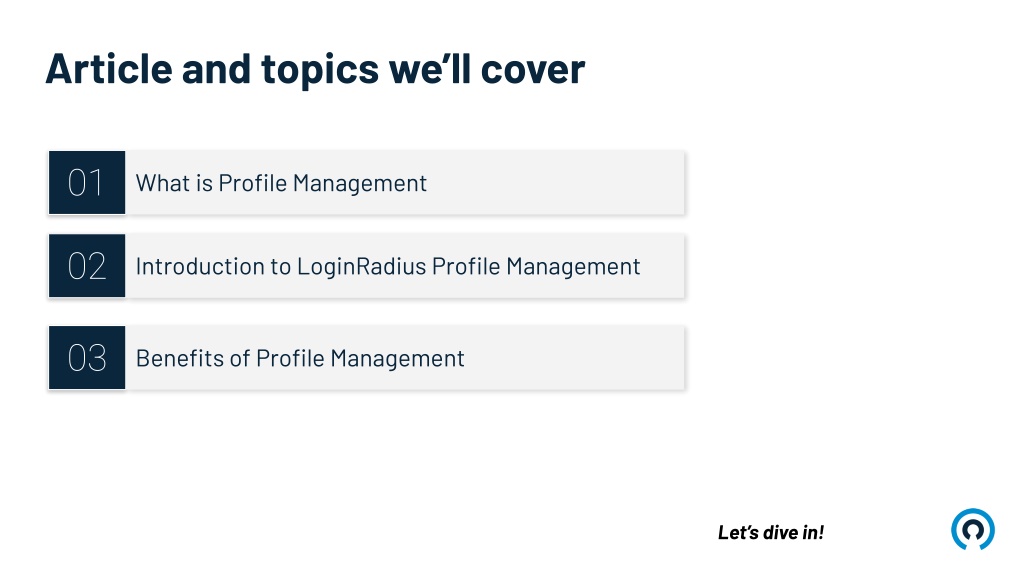Select the dark 03 number box
The image size is (1024, 576).
[87, 358]
